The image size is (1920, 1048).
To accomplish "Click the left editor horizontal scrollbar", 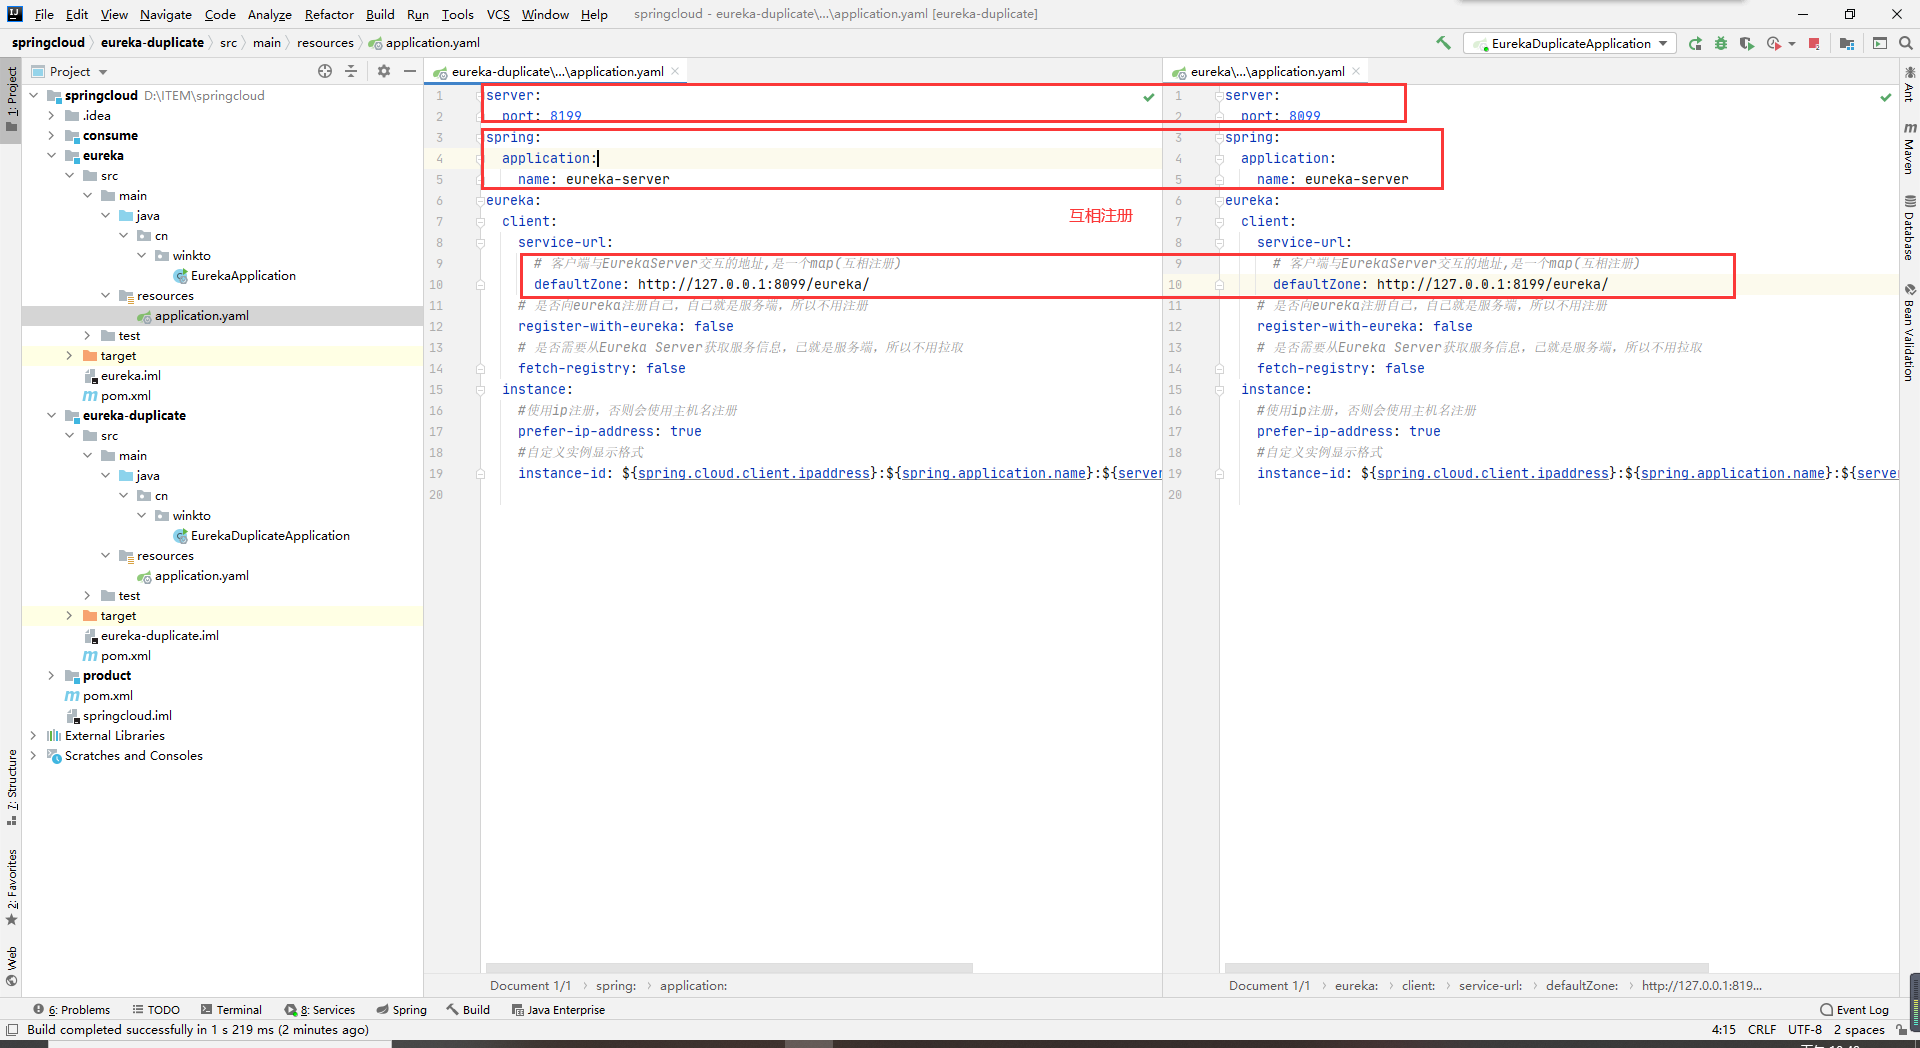I will click(730, 968).
